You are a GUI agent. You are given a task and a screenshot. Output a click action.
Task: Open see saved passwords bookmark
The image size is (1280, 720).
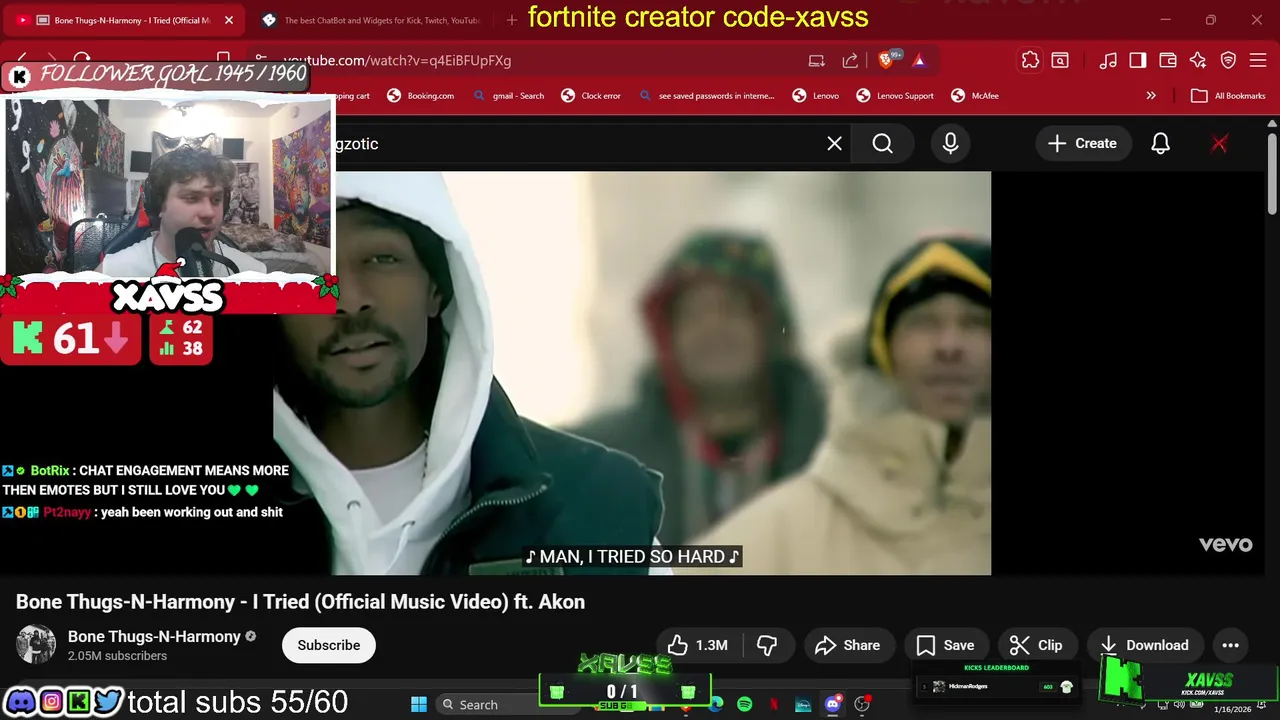tap(706, 96)
